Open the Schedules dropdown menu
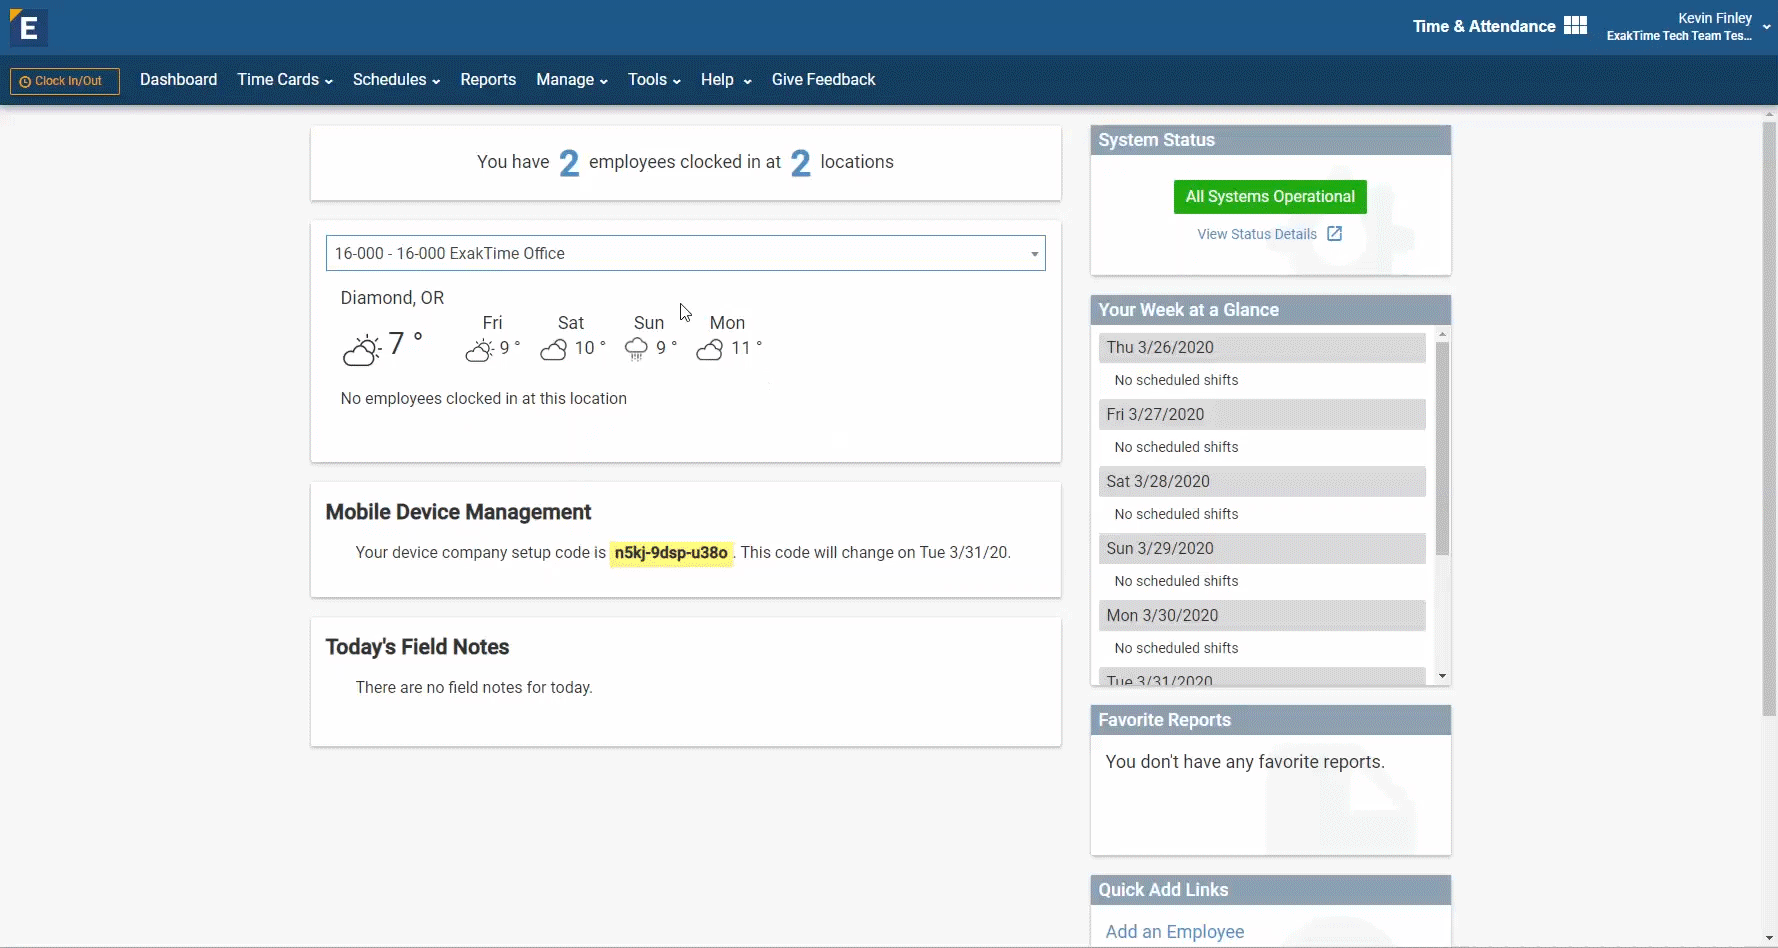The height and width of the screenshot is (948, 1778). click(x=396, y=80)
